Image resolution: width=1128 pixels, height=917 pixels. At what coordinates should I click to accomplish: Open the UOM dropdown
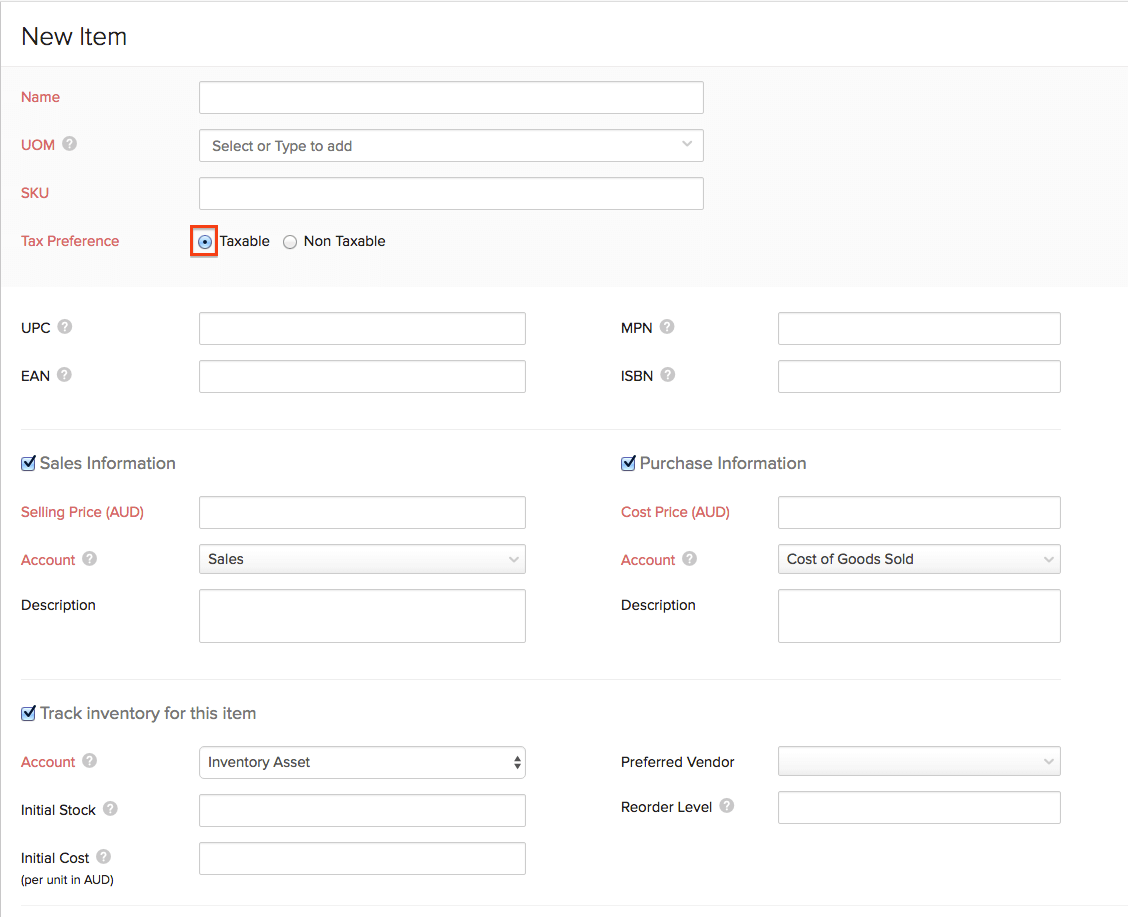[x=451, y=146]
